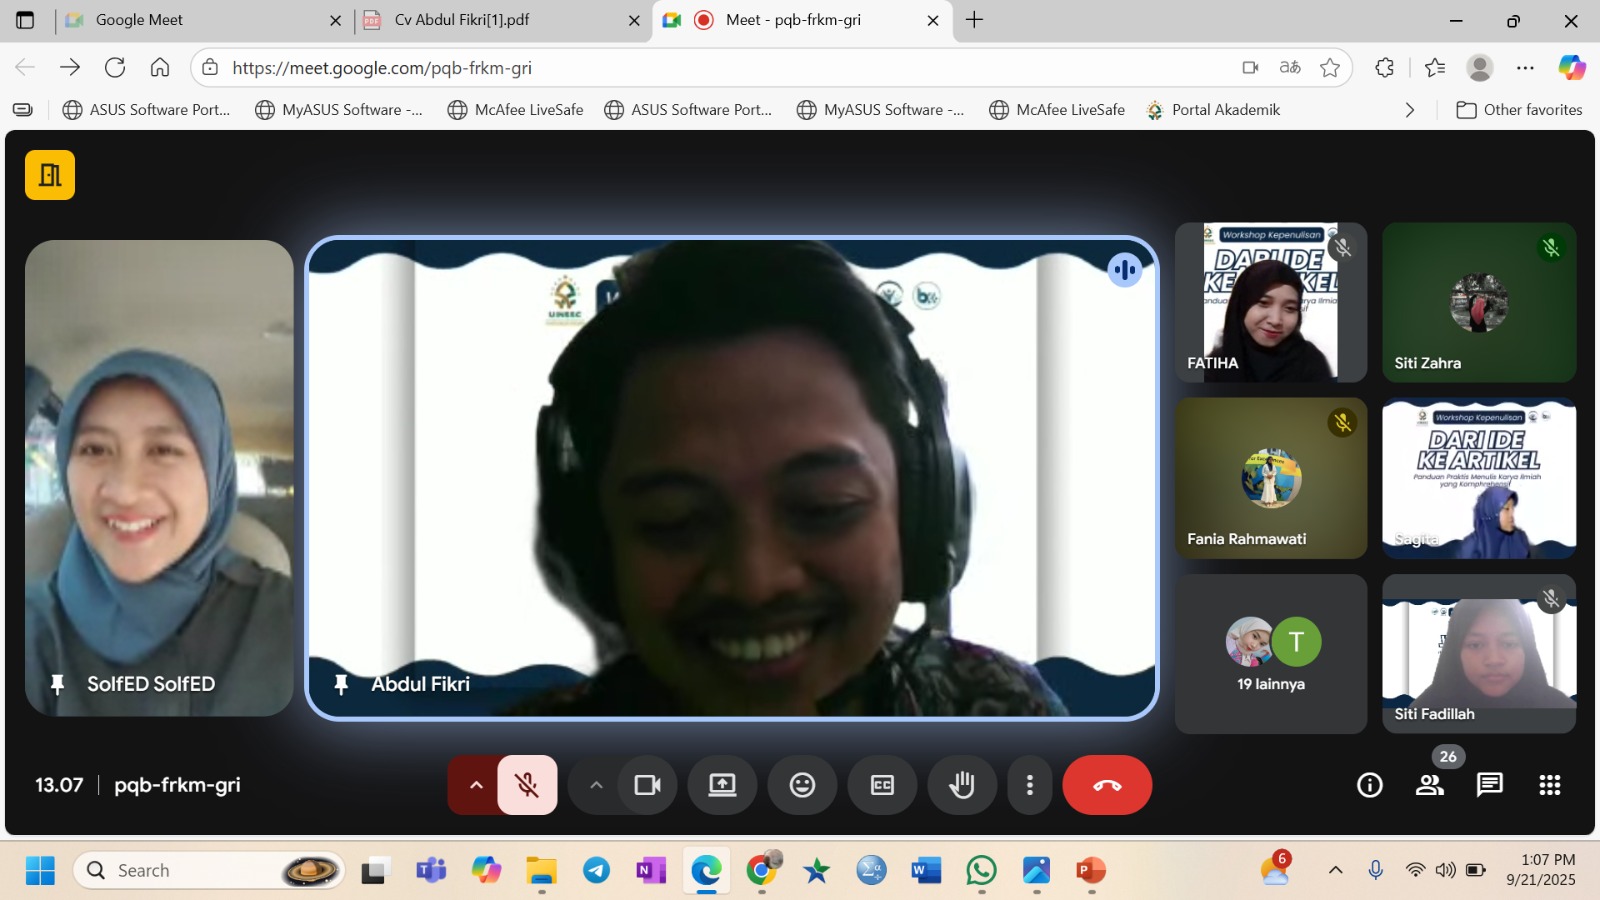Expand audio settings arrow beside microphone
The width and height of the screenshot is (1600, 900).
(x=476, y=785)
